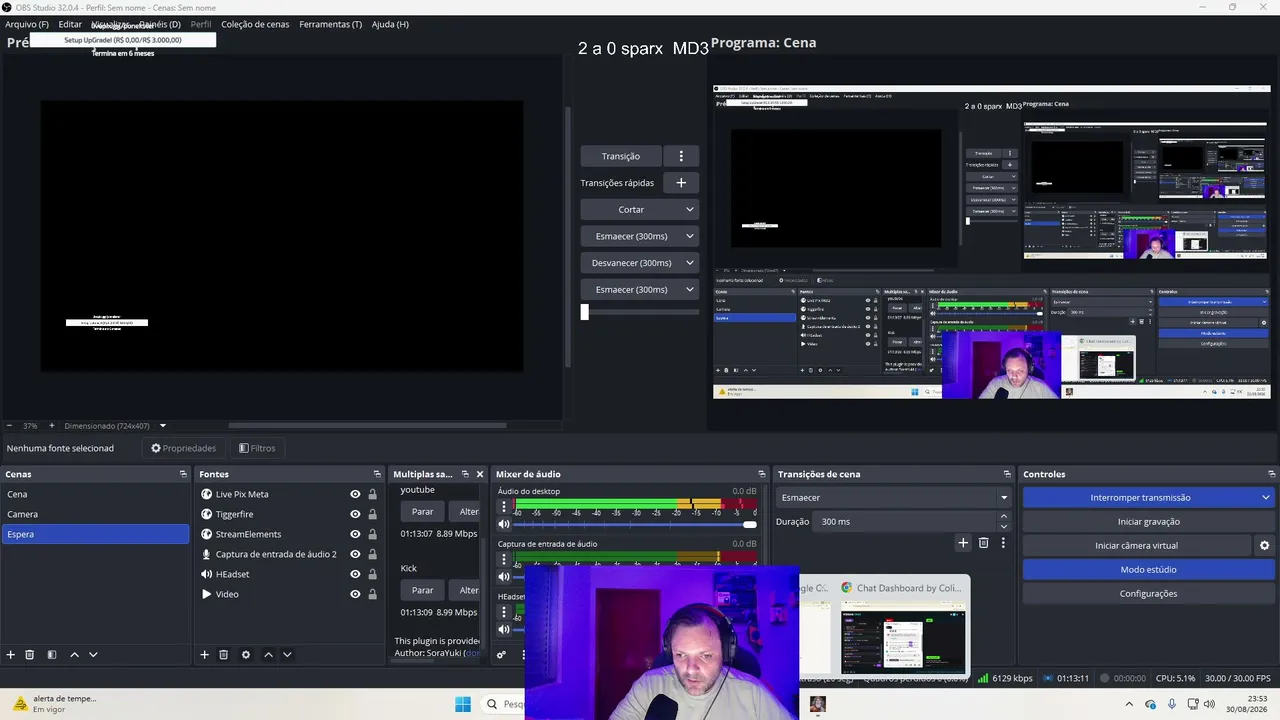The width and height of the screenshot is (1280, 720).
Task: Expand the Desvanecer (300ms) quick transition dropdown
Action: pos(690,263)
